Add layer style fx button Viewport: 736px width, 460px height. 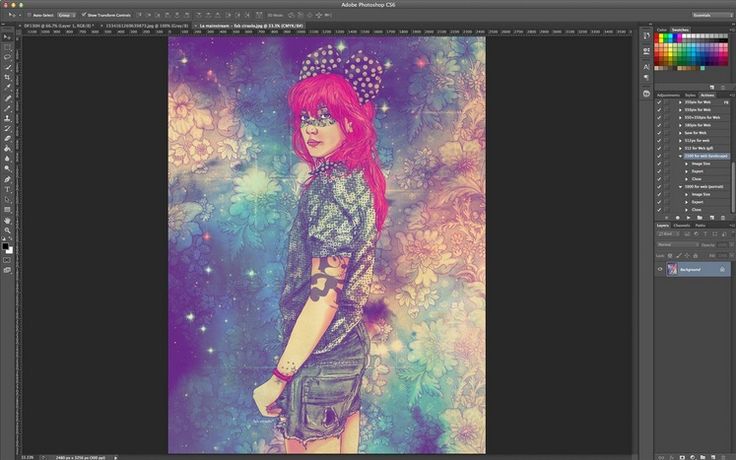(x=671, y=456)
